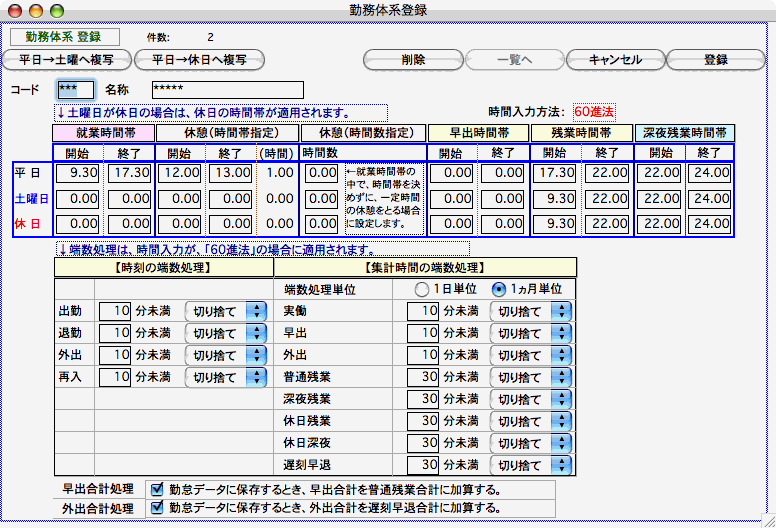Click 残業時間帯 column header

coord(582,133)
